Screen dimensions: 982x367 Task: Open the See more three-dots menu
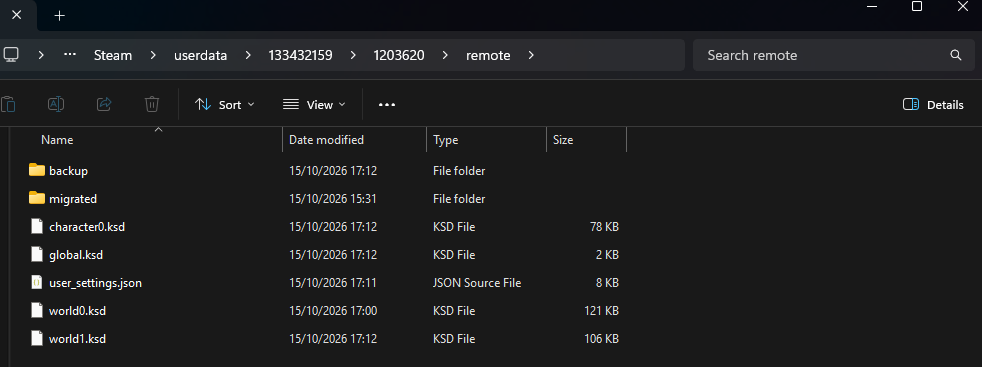click(387, 105)
